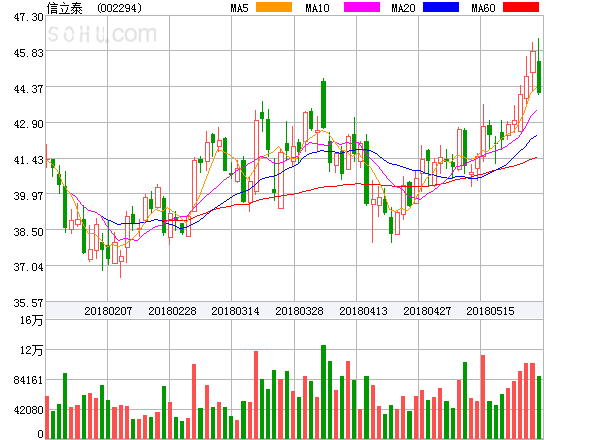Click the orange MA5 legend swatch
The height and width of the screenshot is (440, 600).
point(274,7)
